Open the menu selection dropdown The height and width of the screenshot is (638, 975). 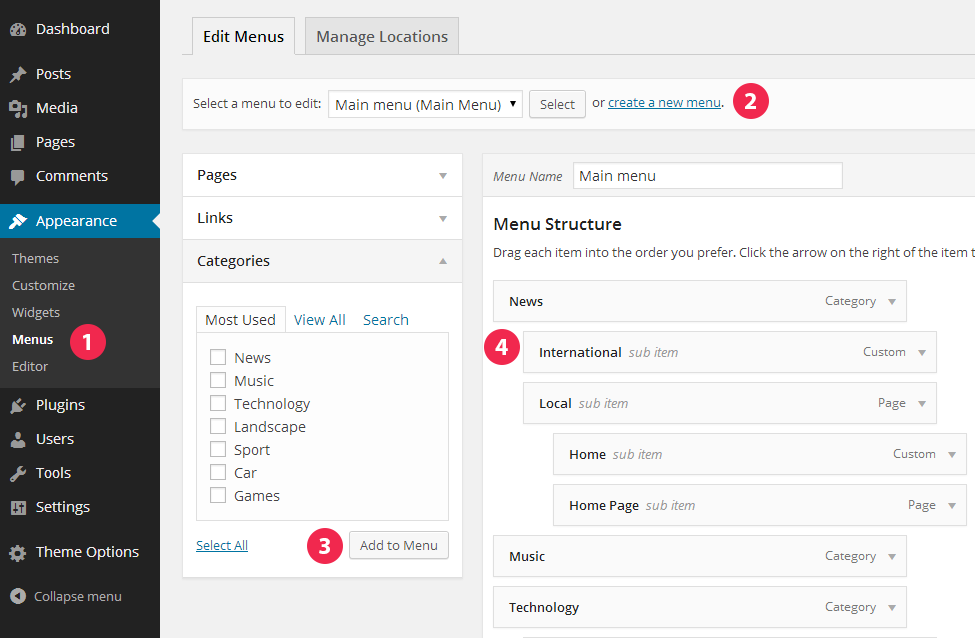425,104
